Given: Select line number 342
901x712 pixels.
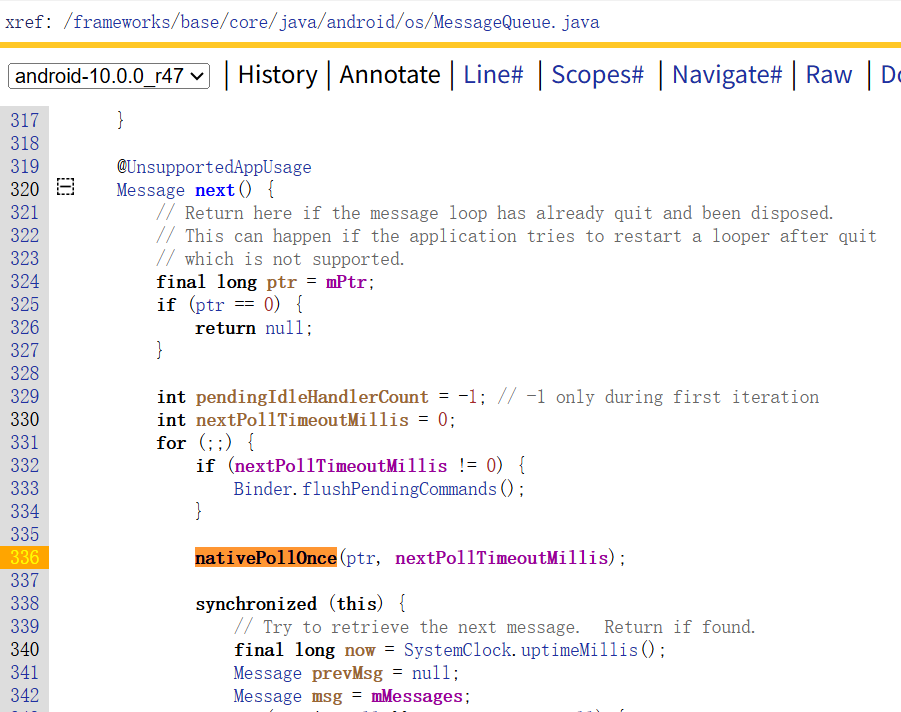Looking at the screenshot, I should point(25,695).
